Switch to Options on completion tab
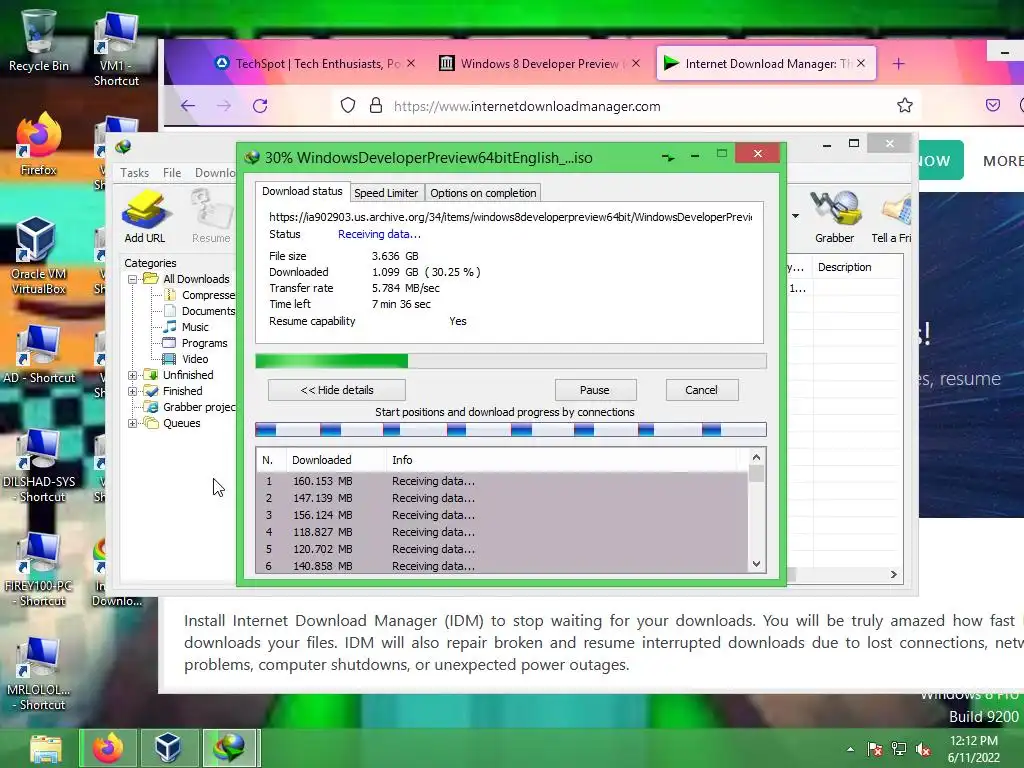This screenshot has height=768, width=1024. click(483, 193)
